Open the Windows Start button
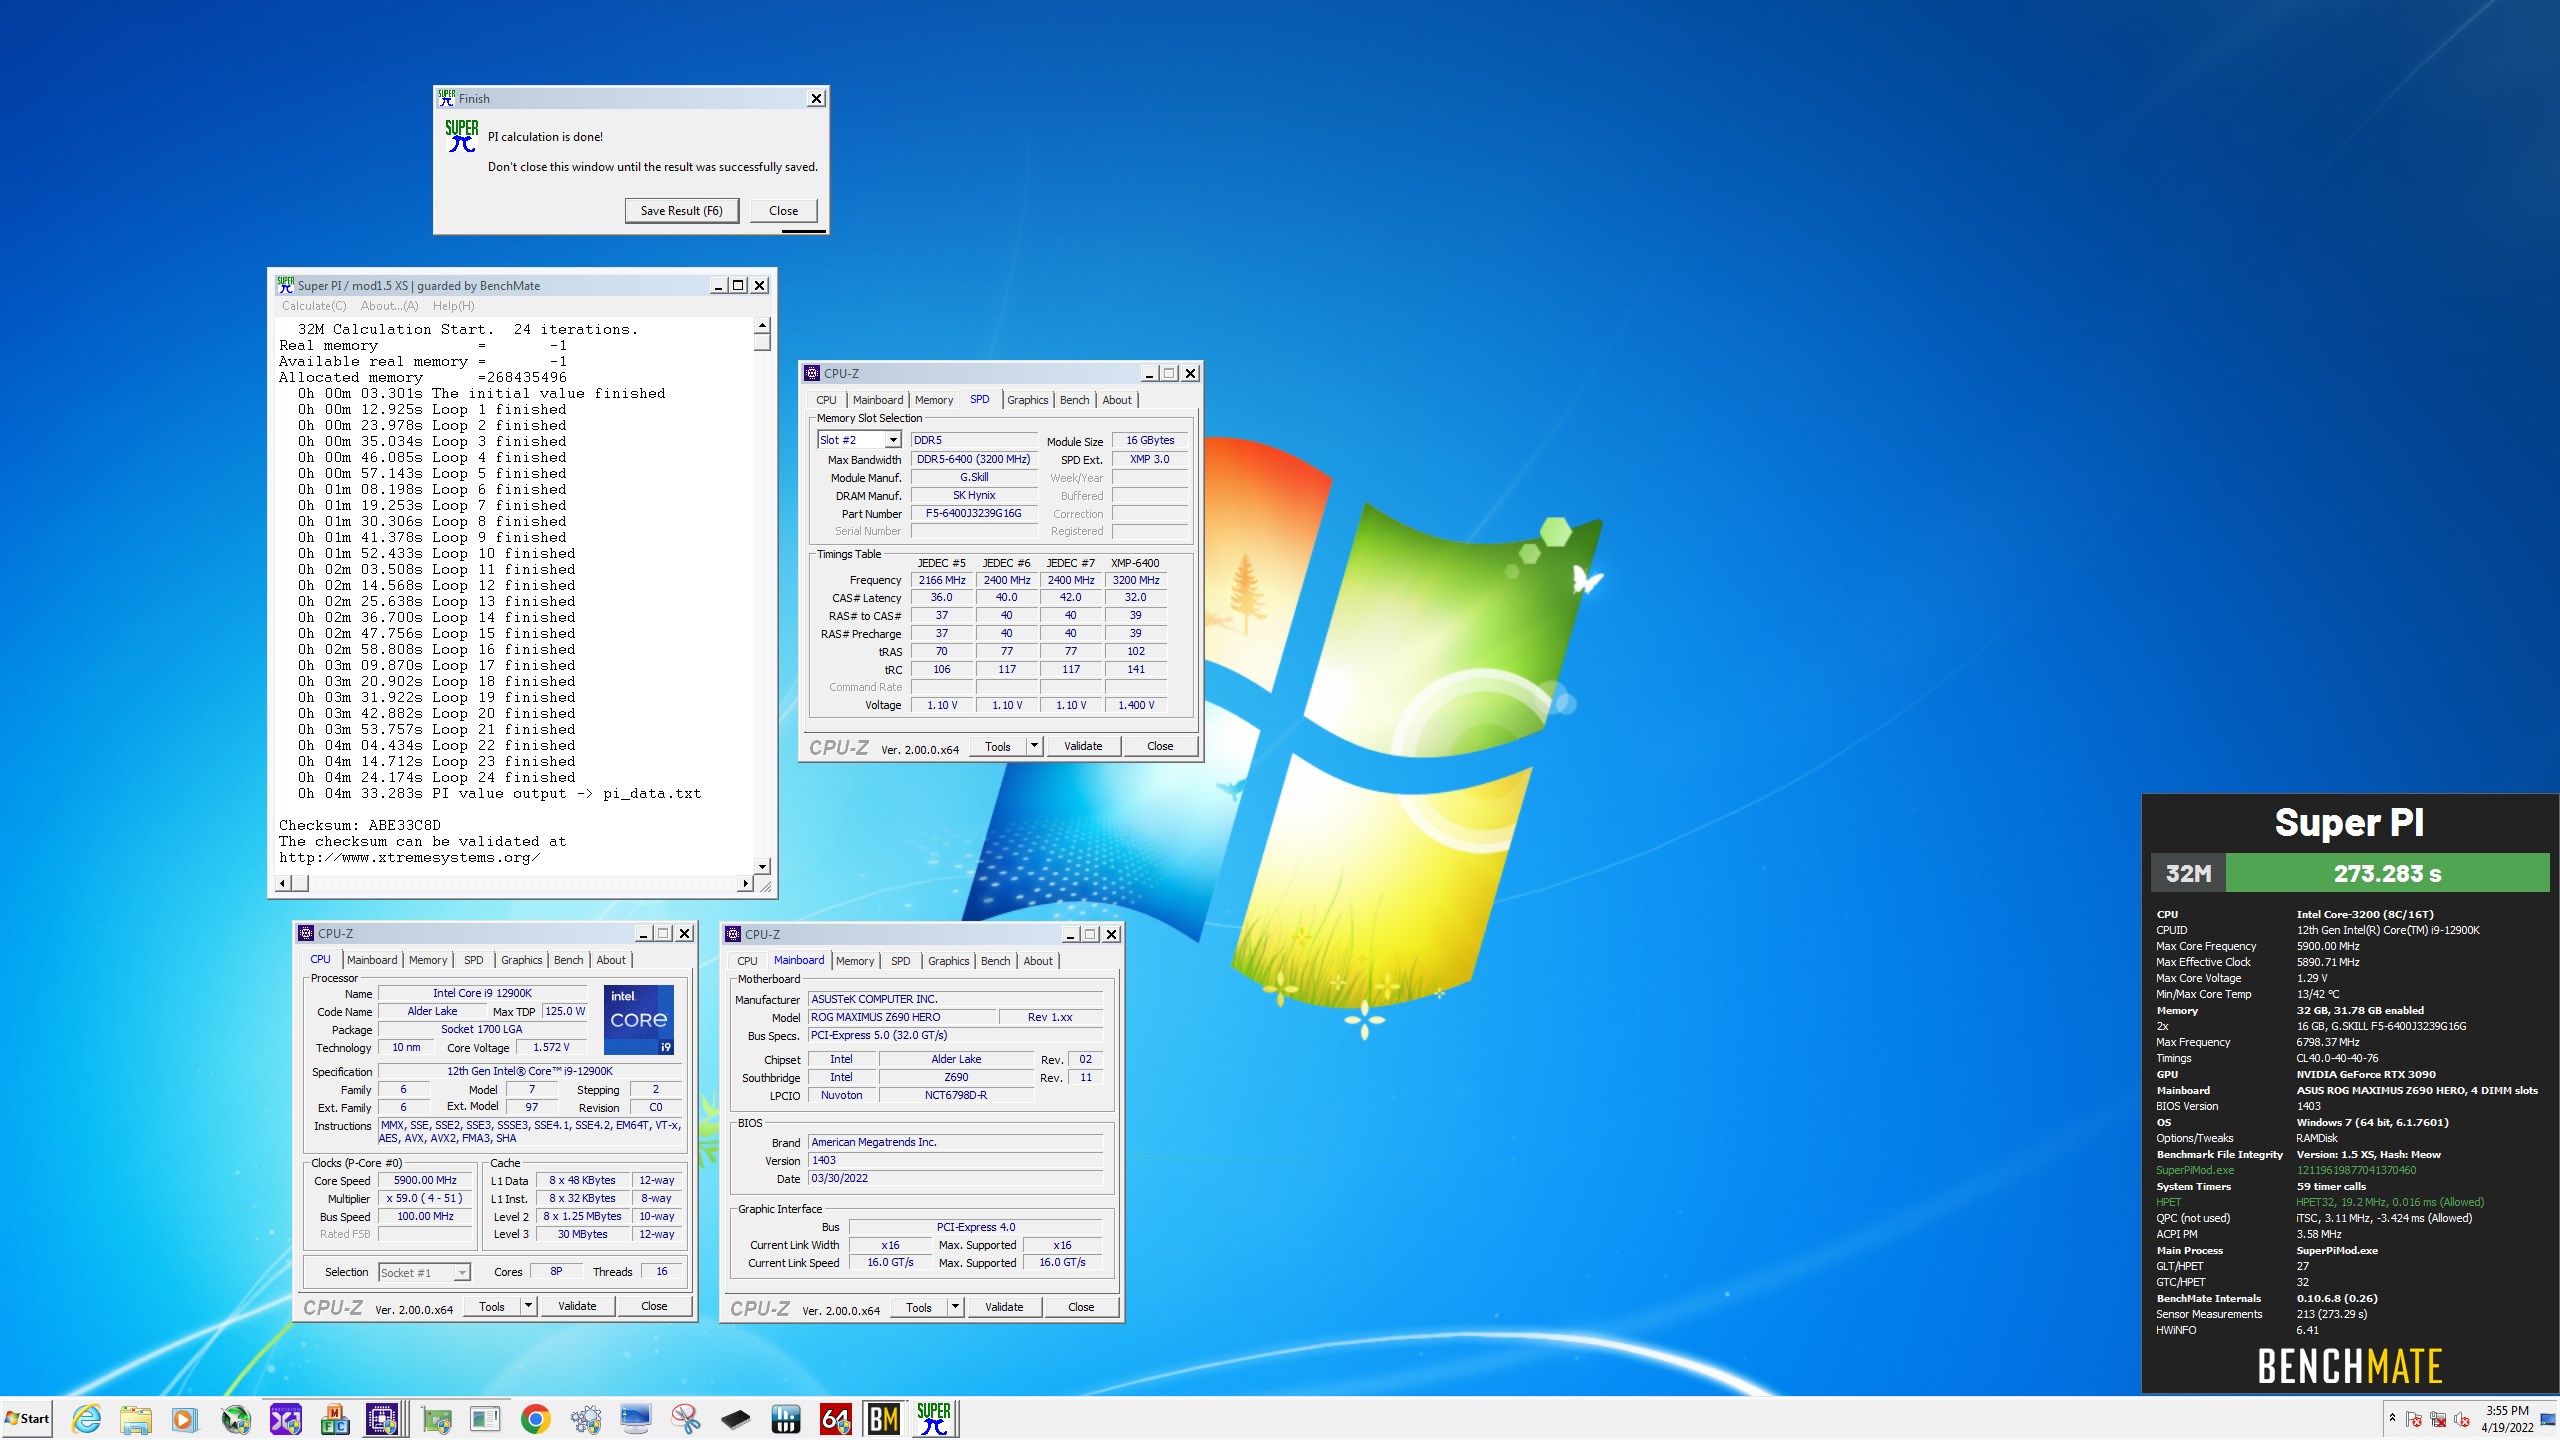Viewport: 2560px width, 1440px height. [x=27, y=1418]
